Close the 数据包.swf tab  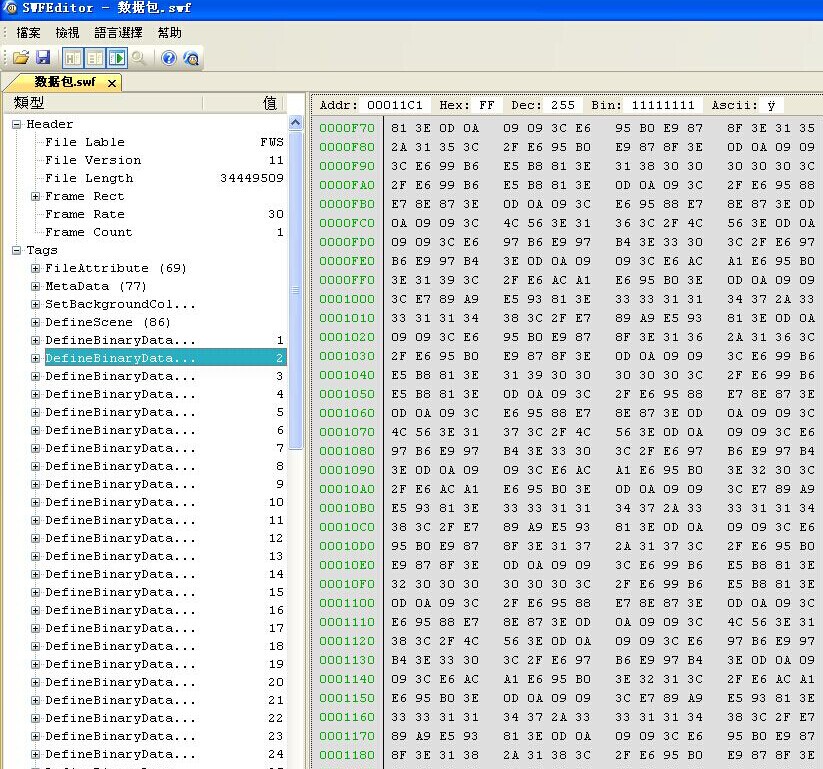pyautogui.click(x=112, y=83)
